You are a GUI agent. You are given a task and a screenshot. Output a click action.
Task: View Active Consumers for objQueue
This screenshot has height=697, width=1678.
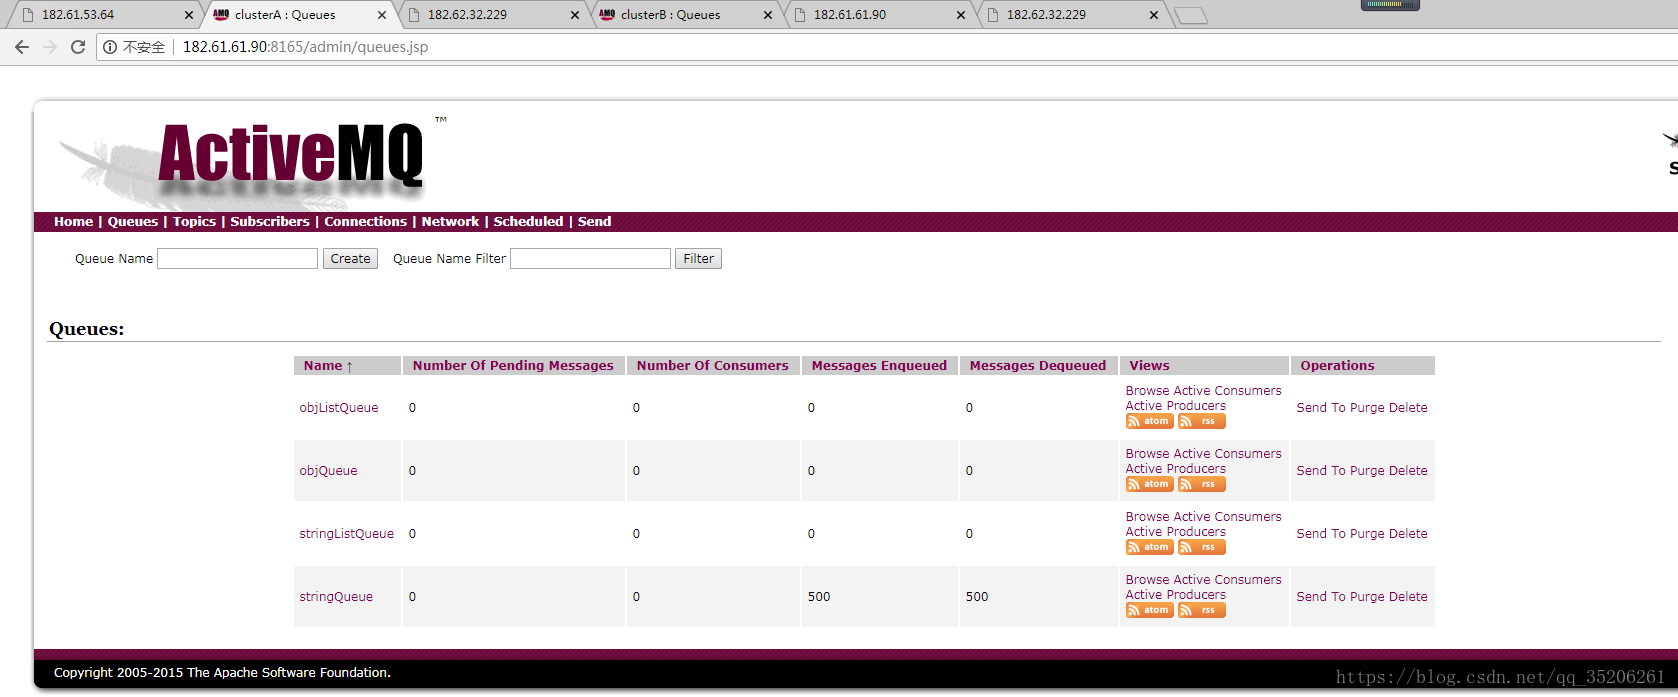pyautogui.click(x=1228, y=454)
